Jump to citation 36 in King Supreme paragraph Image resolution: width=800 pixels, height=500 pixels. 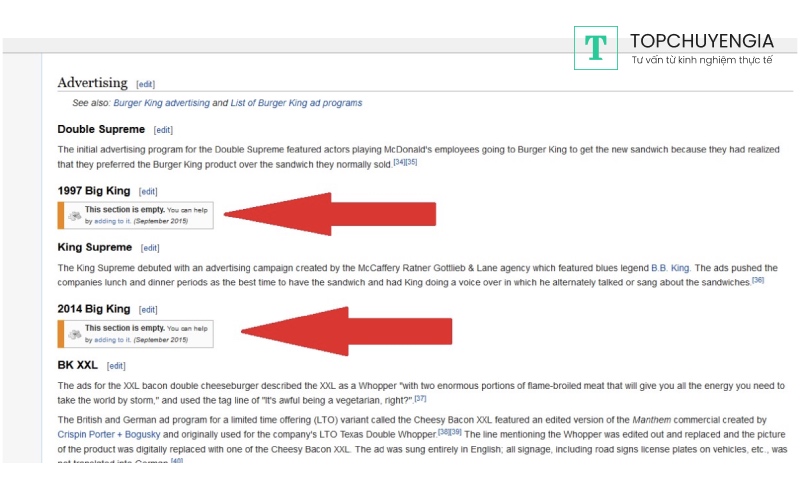pos(757,280)
